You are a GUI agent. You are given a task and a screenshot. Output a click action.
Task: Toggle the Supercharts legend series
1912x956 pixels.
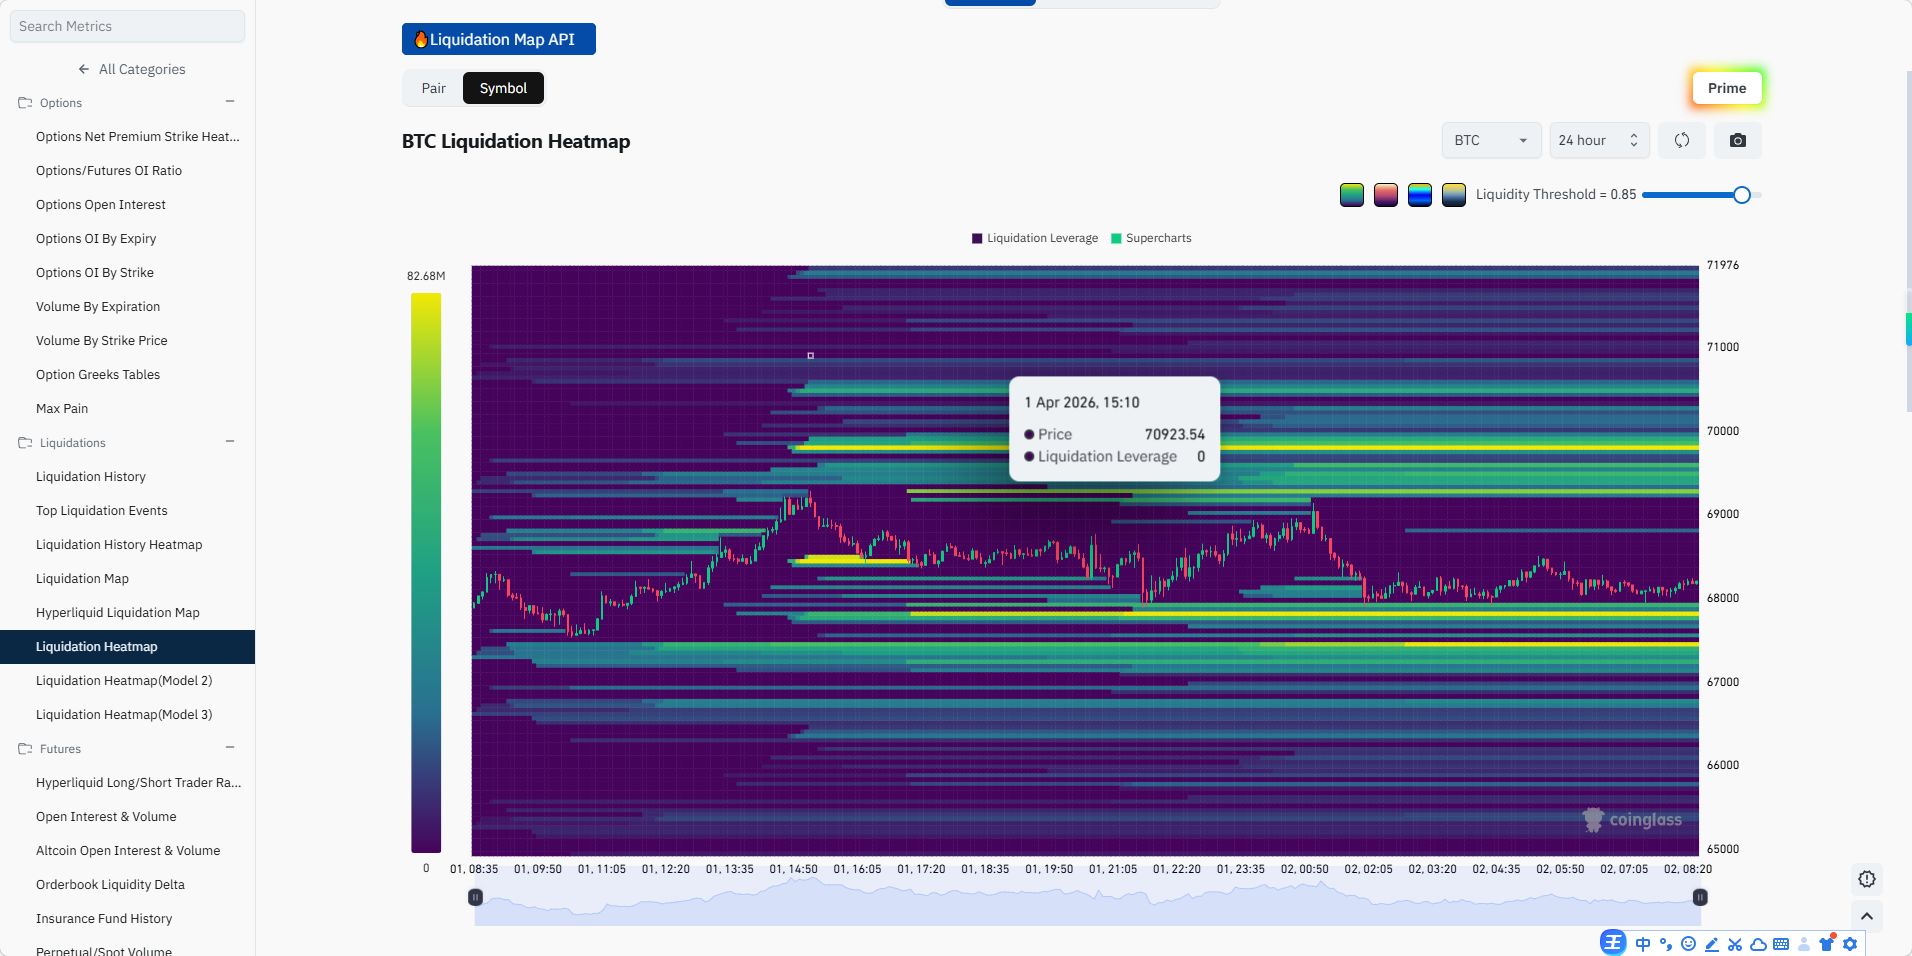[x=1151, y=238]
